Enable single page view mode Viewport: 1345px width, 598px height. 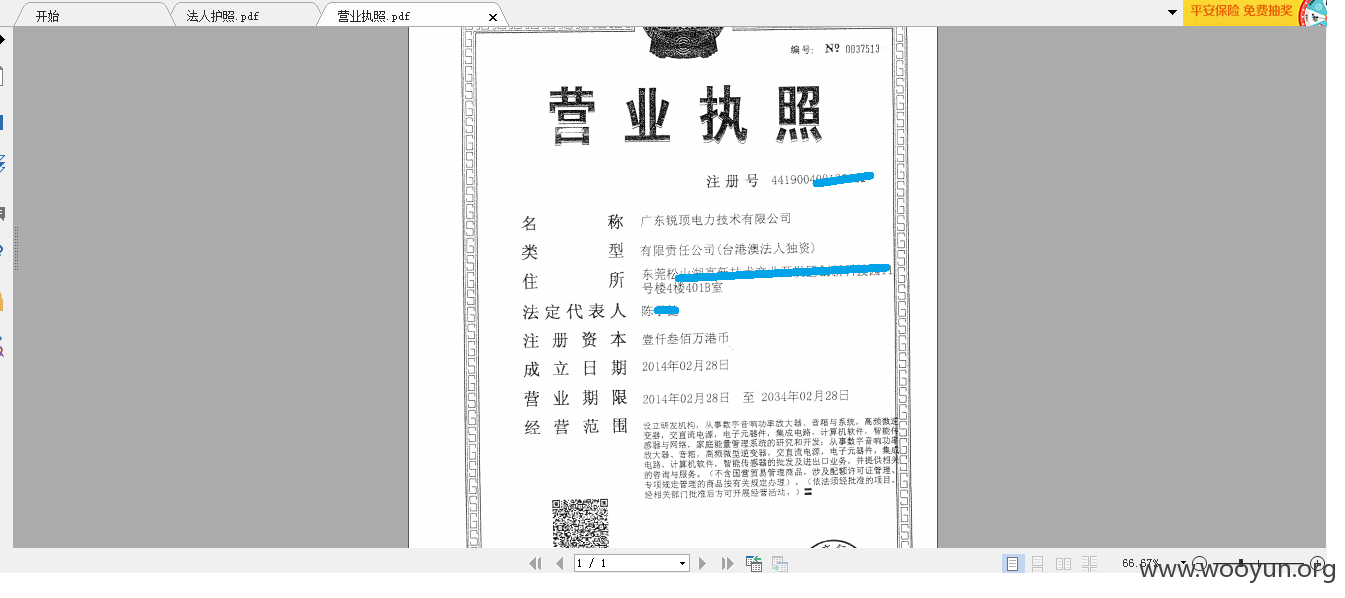(x=1013, y=564)
